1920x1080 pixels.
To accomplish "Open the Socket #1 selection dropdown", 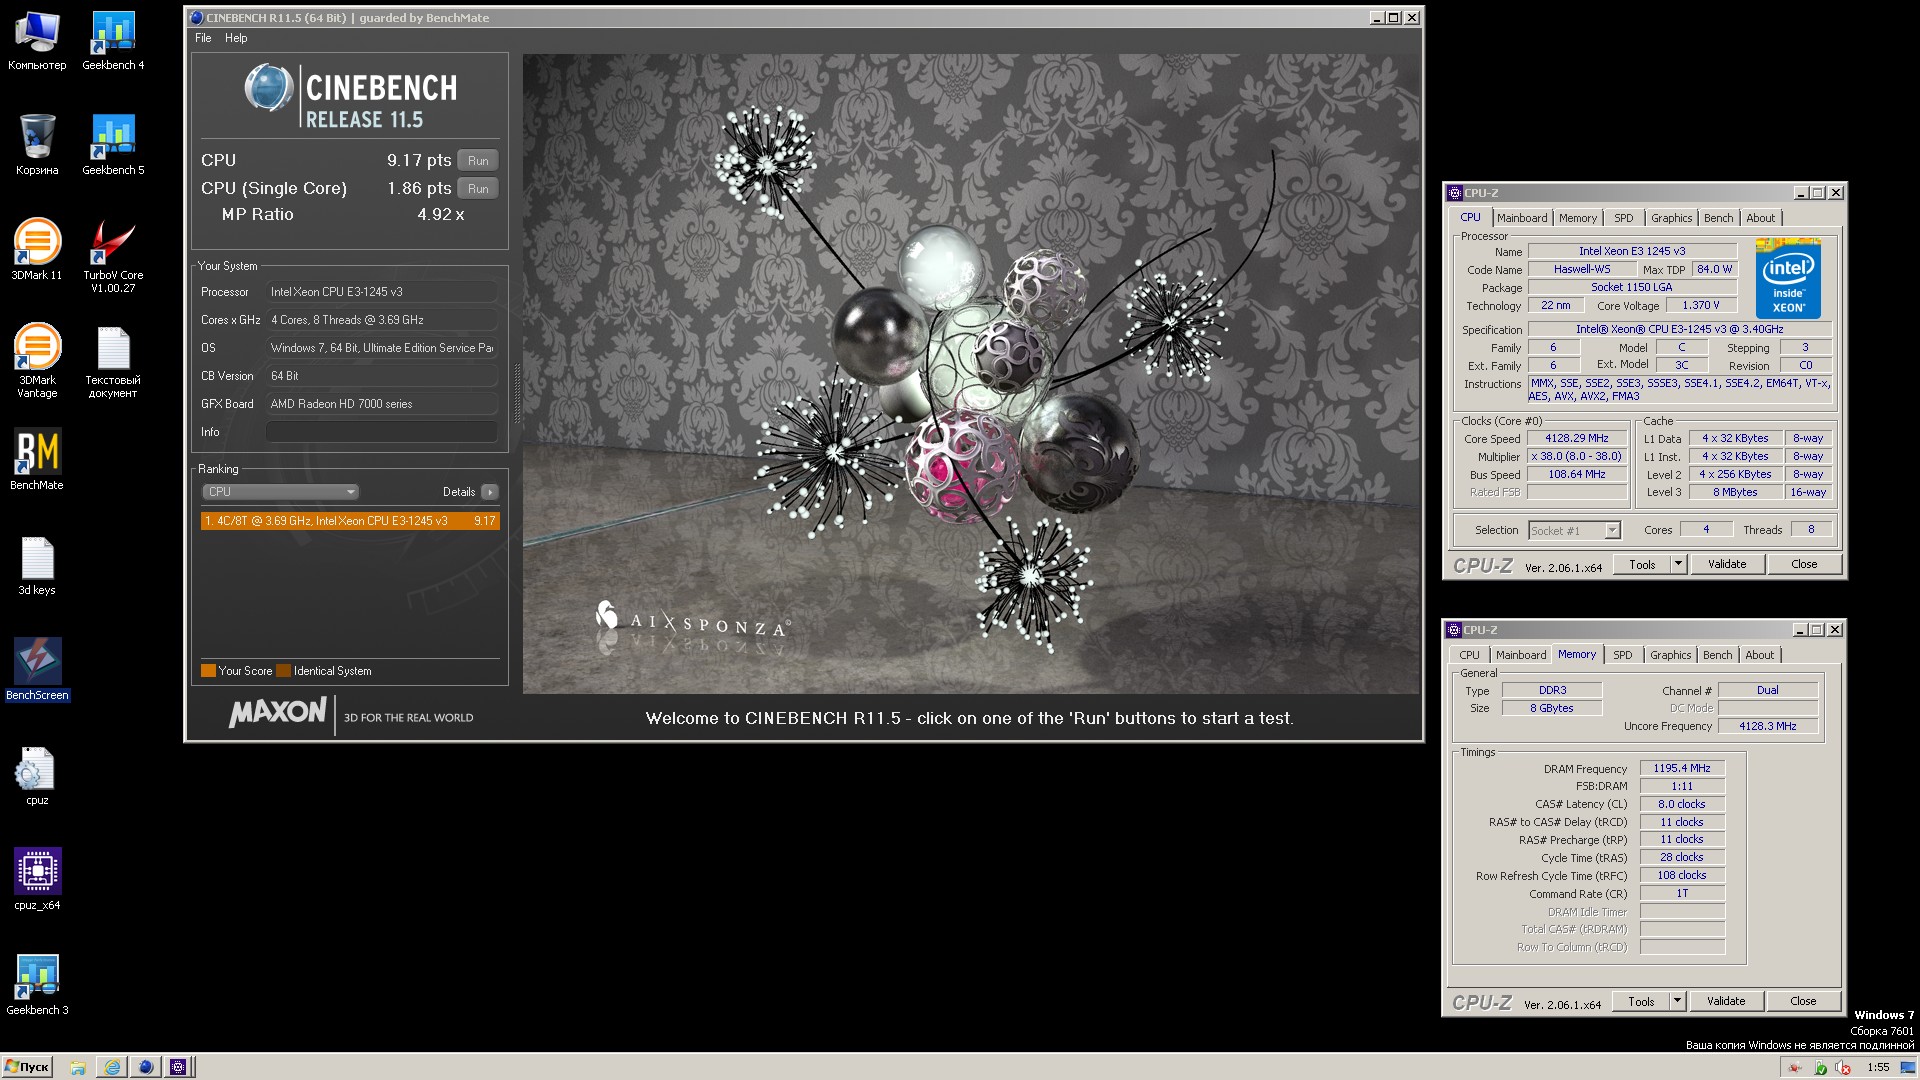I will (x=1574, y=530).
